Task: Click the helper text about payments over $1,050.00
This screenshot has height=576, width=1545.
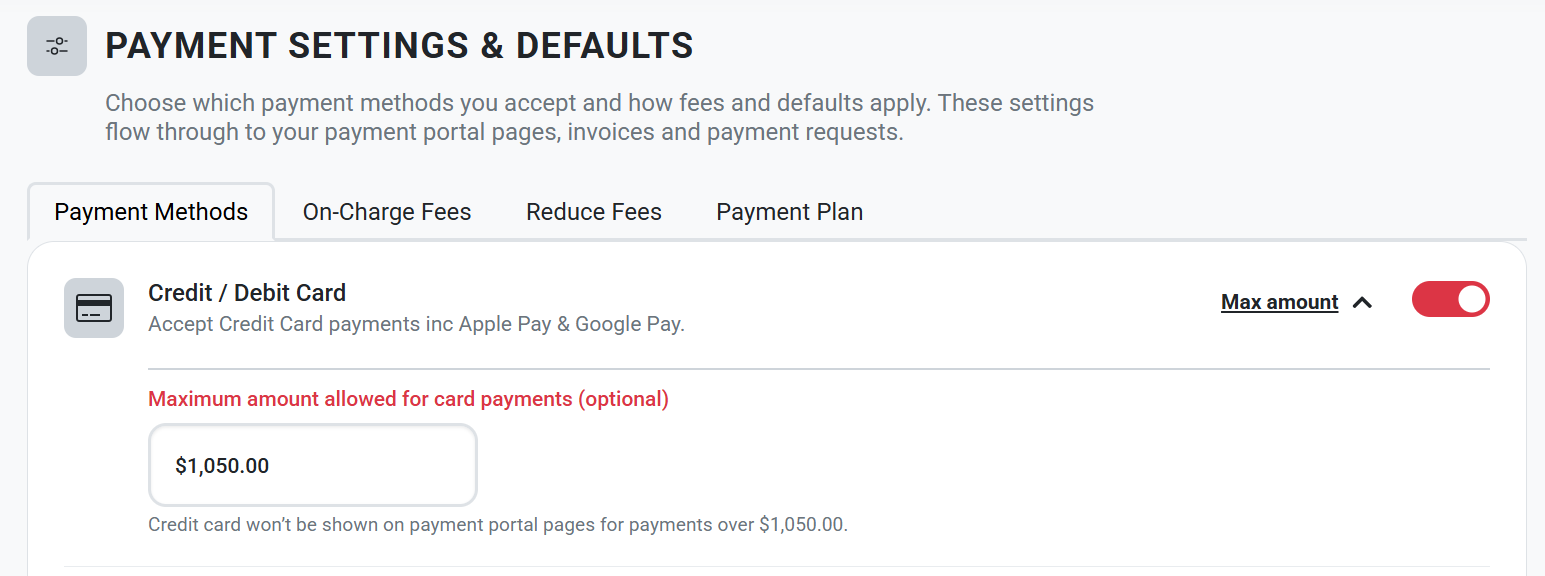Action: point(498,524)
